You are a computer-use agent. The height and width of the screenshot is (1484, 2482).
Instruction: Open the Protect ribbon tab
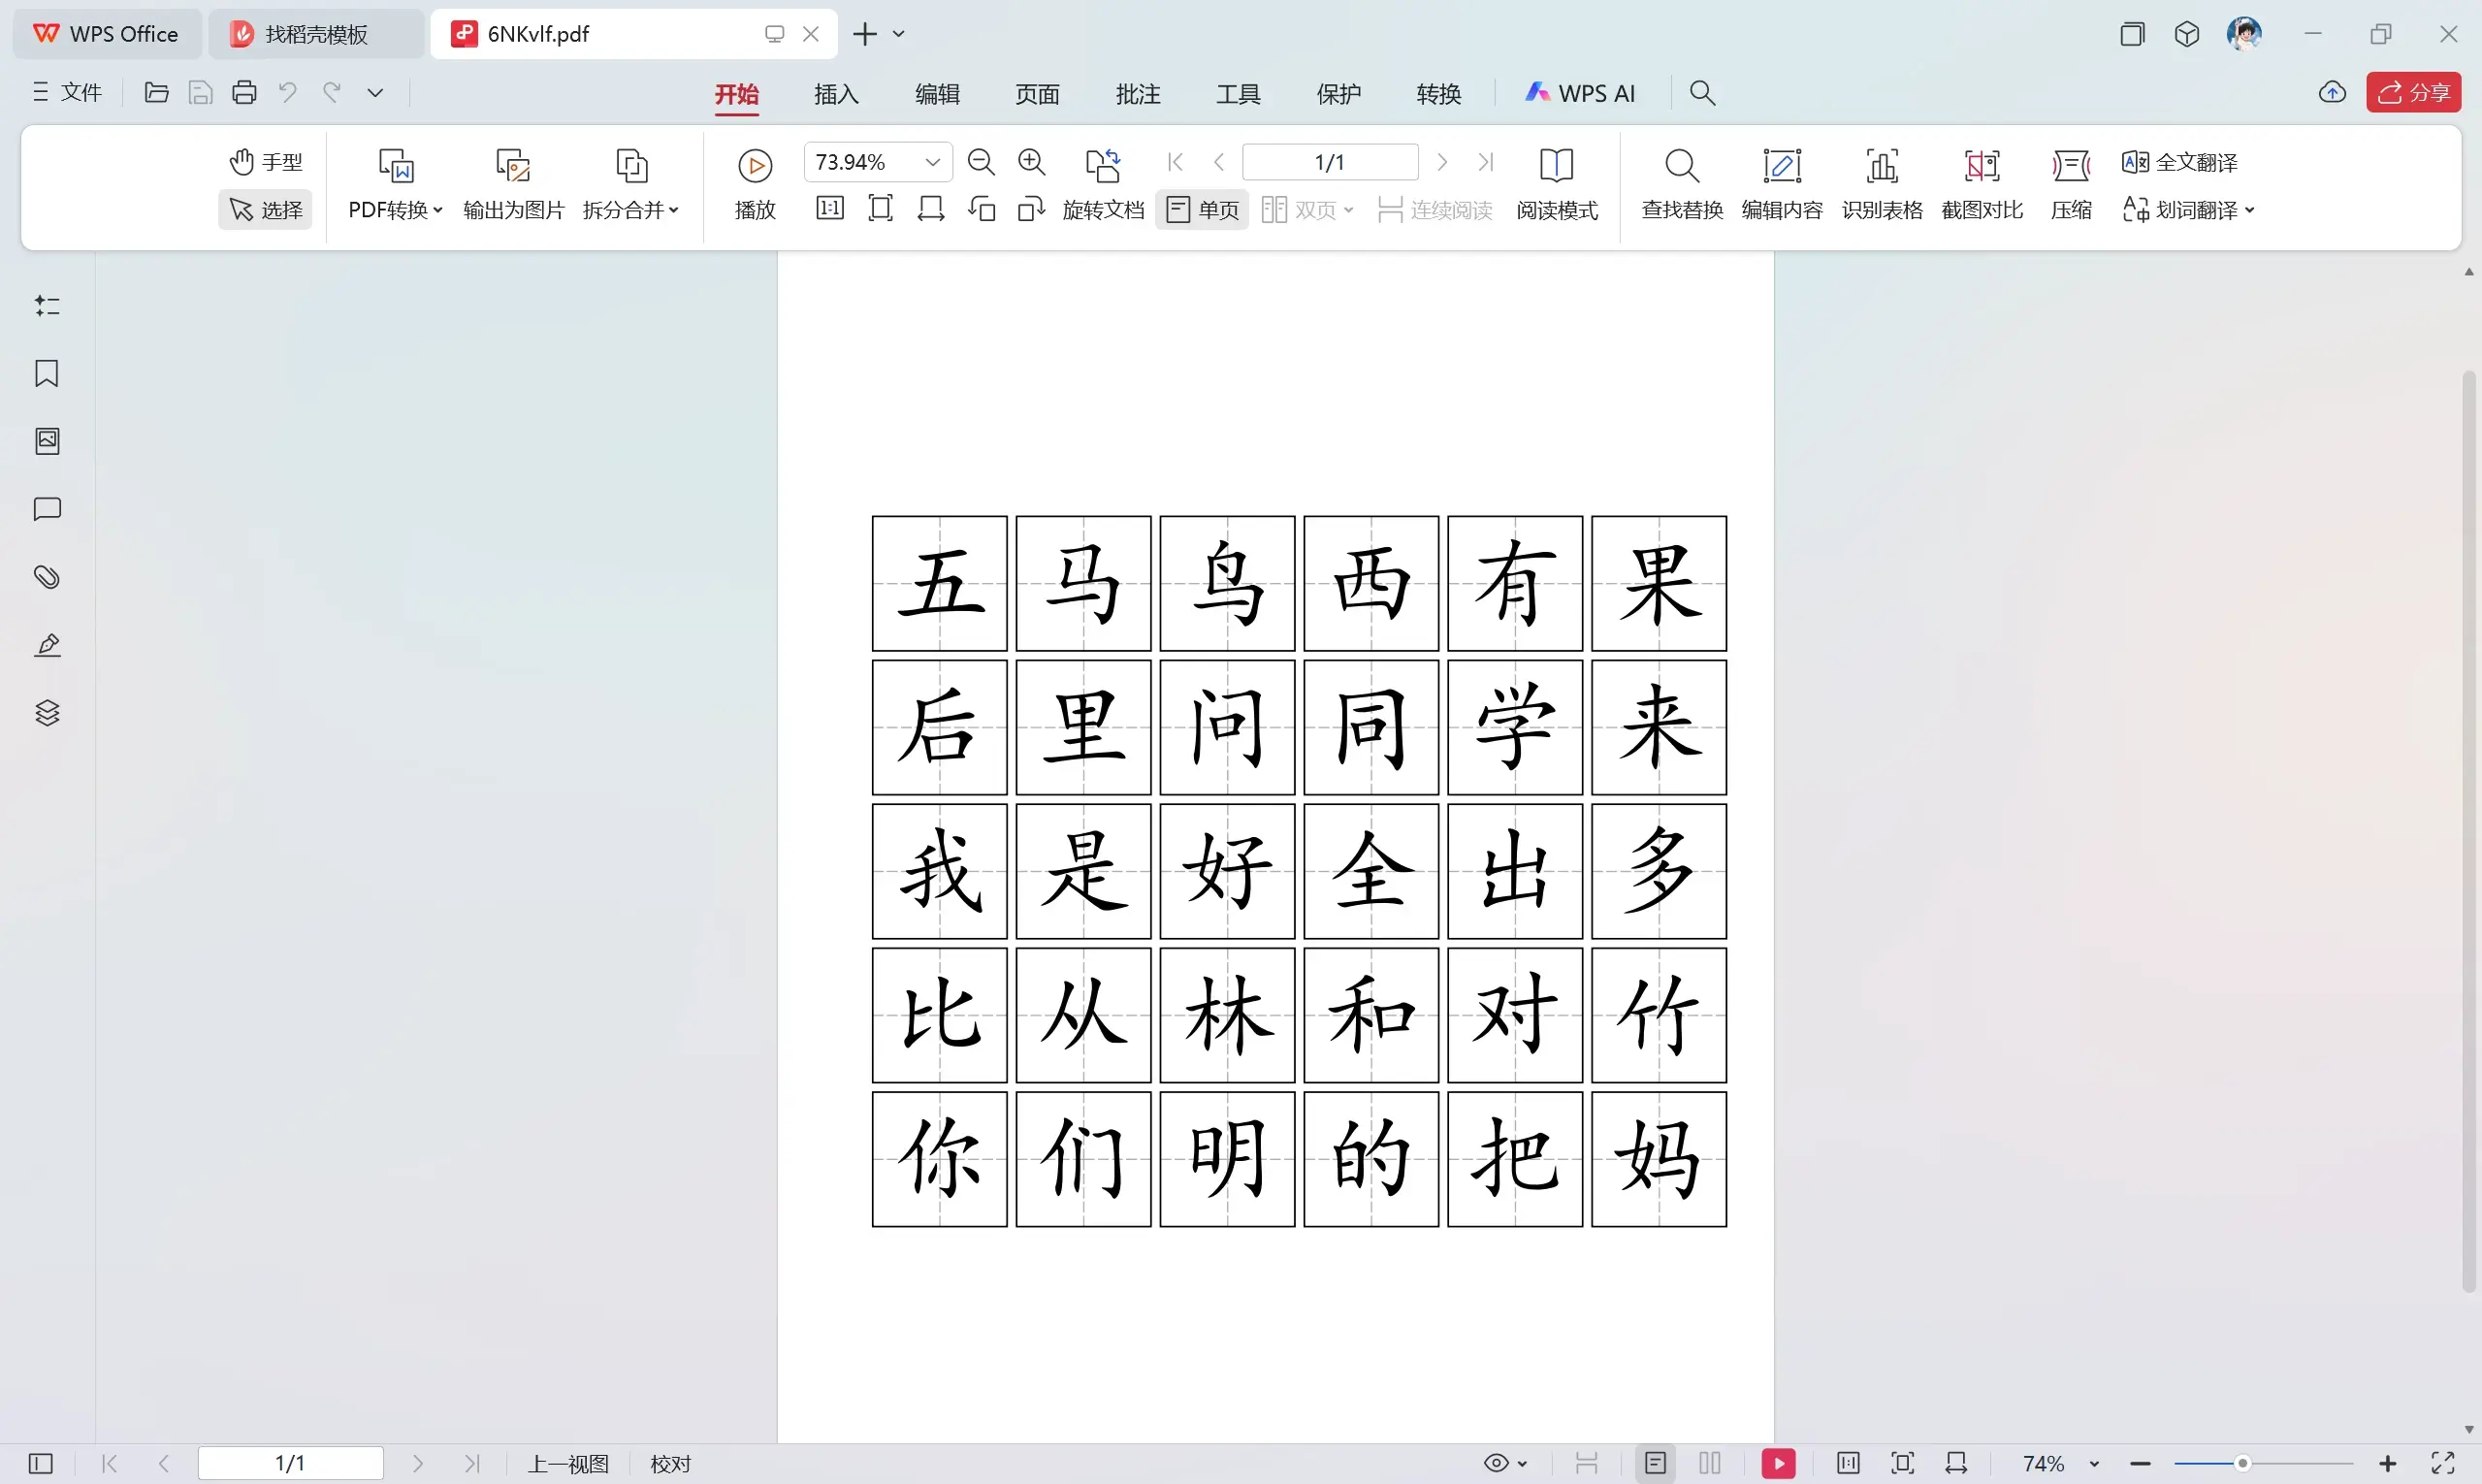(1338, 94)
